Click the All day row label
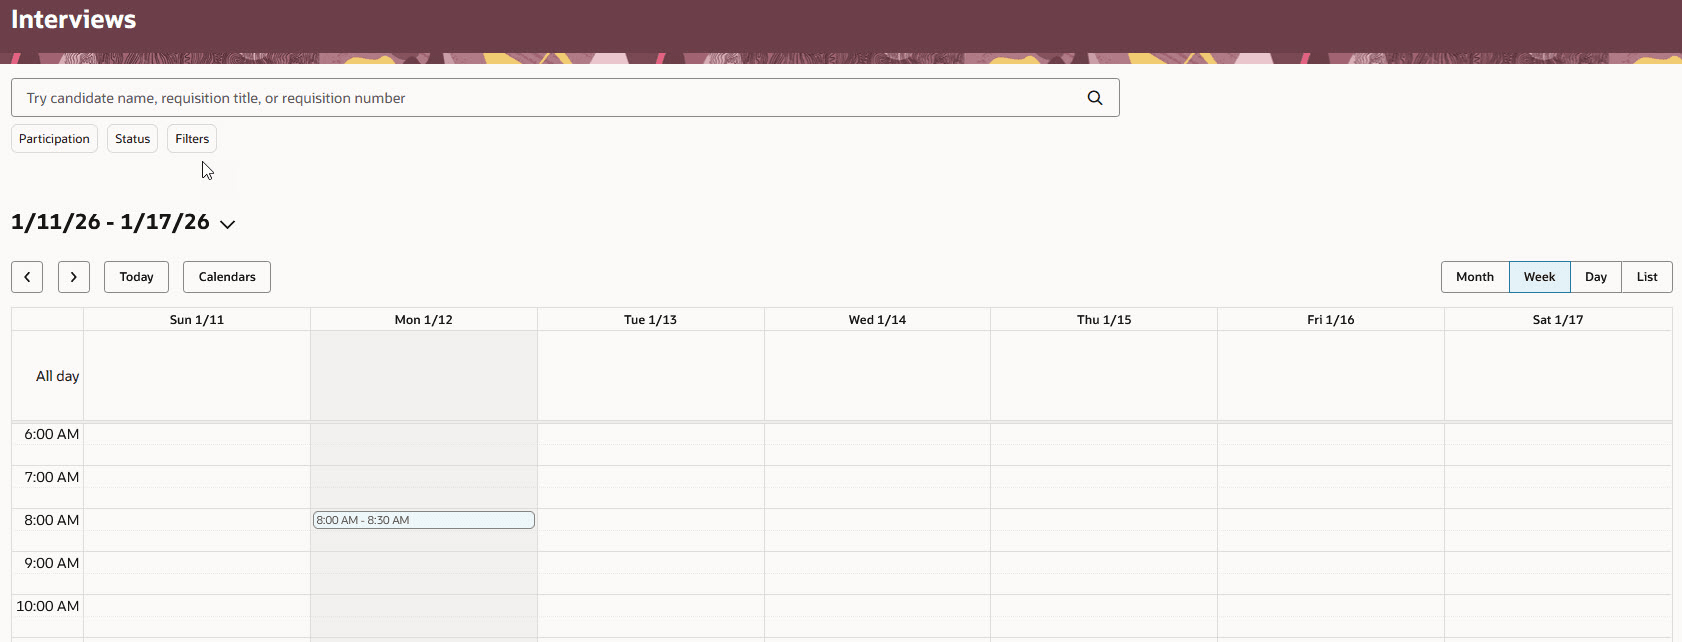Screen dimensions: 1682x642 tap(57, 376)
